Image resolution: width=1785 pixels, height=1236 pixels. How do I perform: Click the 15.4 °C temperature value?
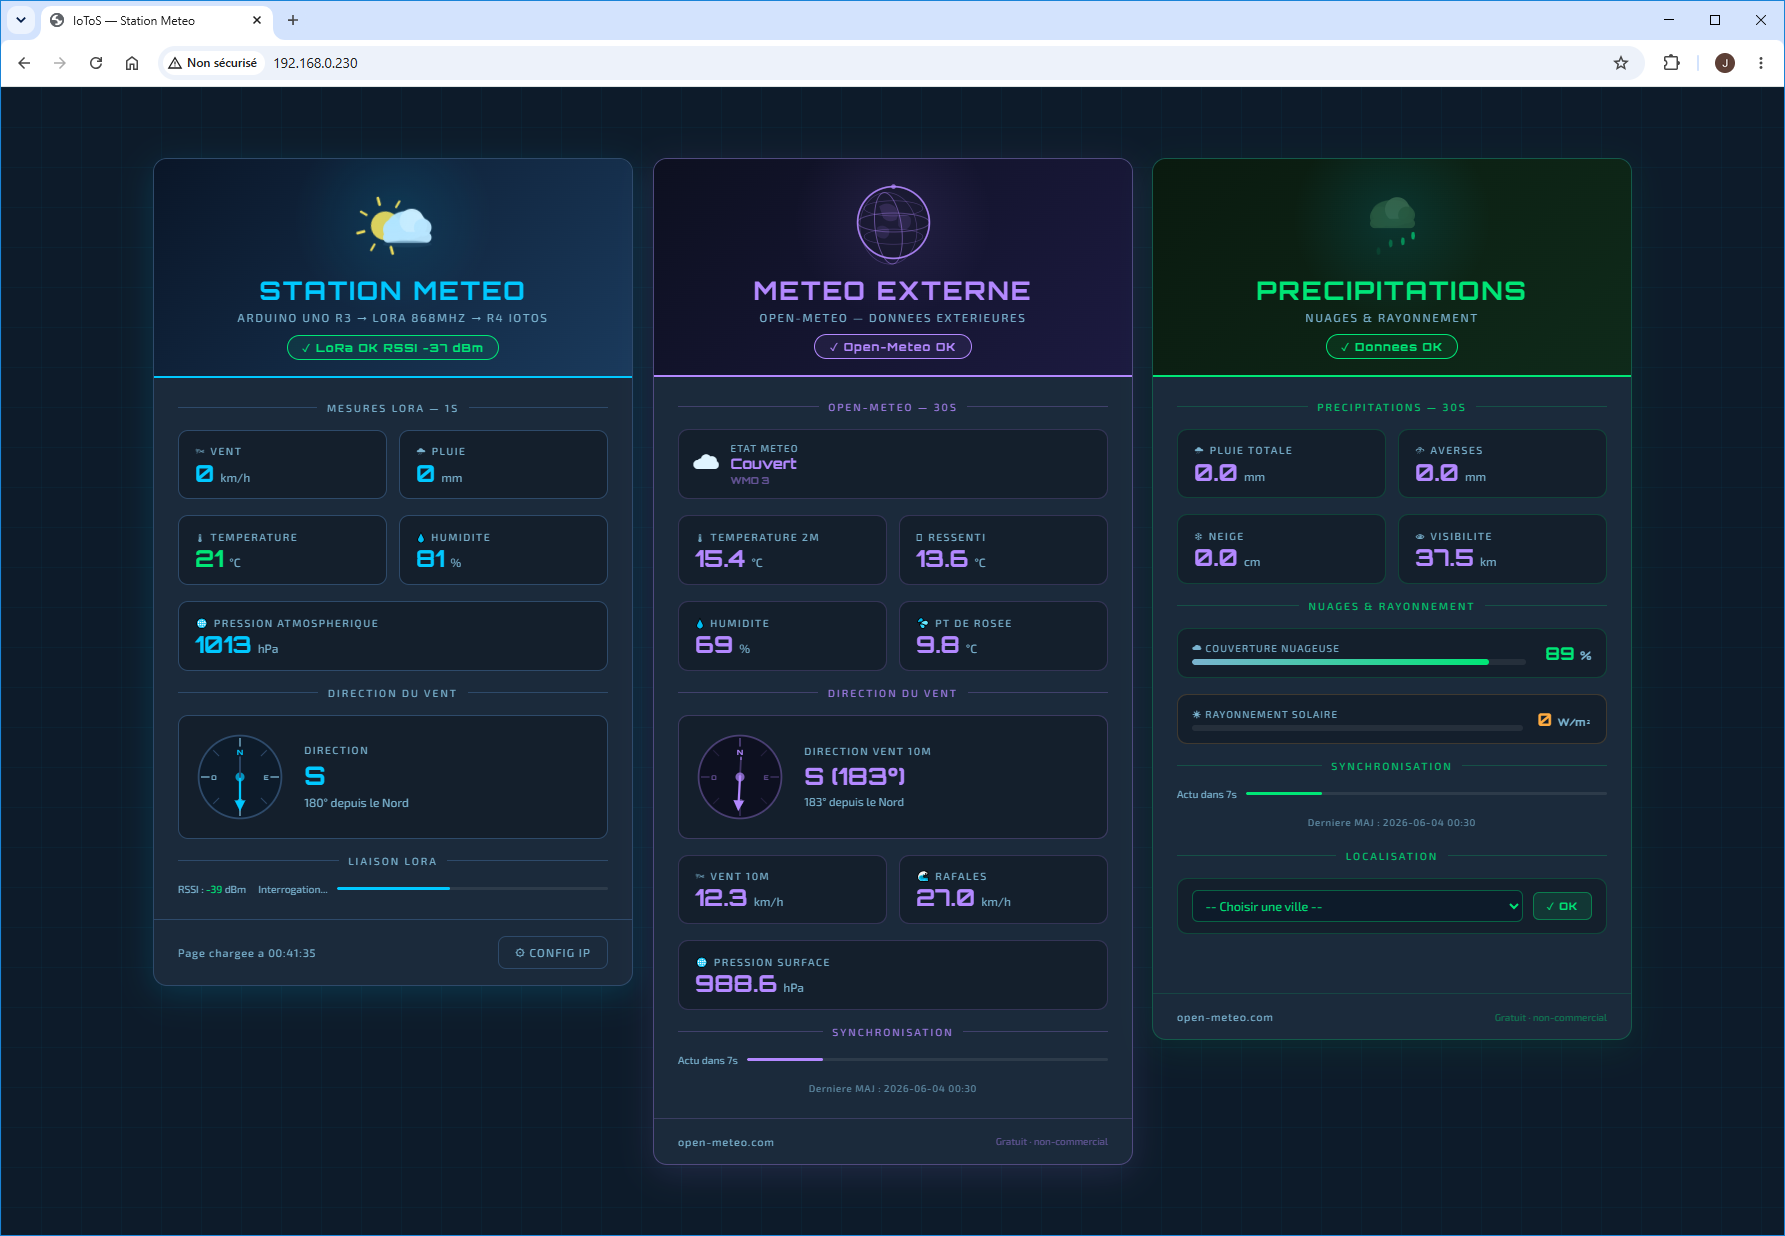tap(729, 559)
